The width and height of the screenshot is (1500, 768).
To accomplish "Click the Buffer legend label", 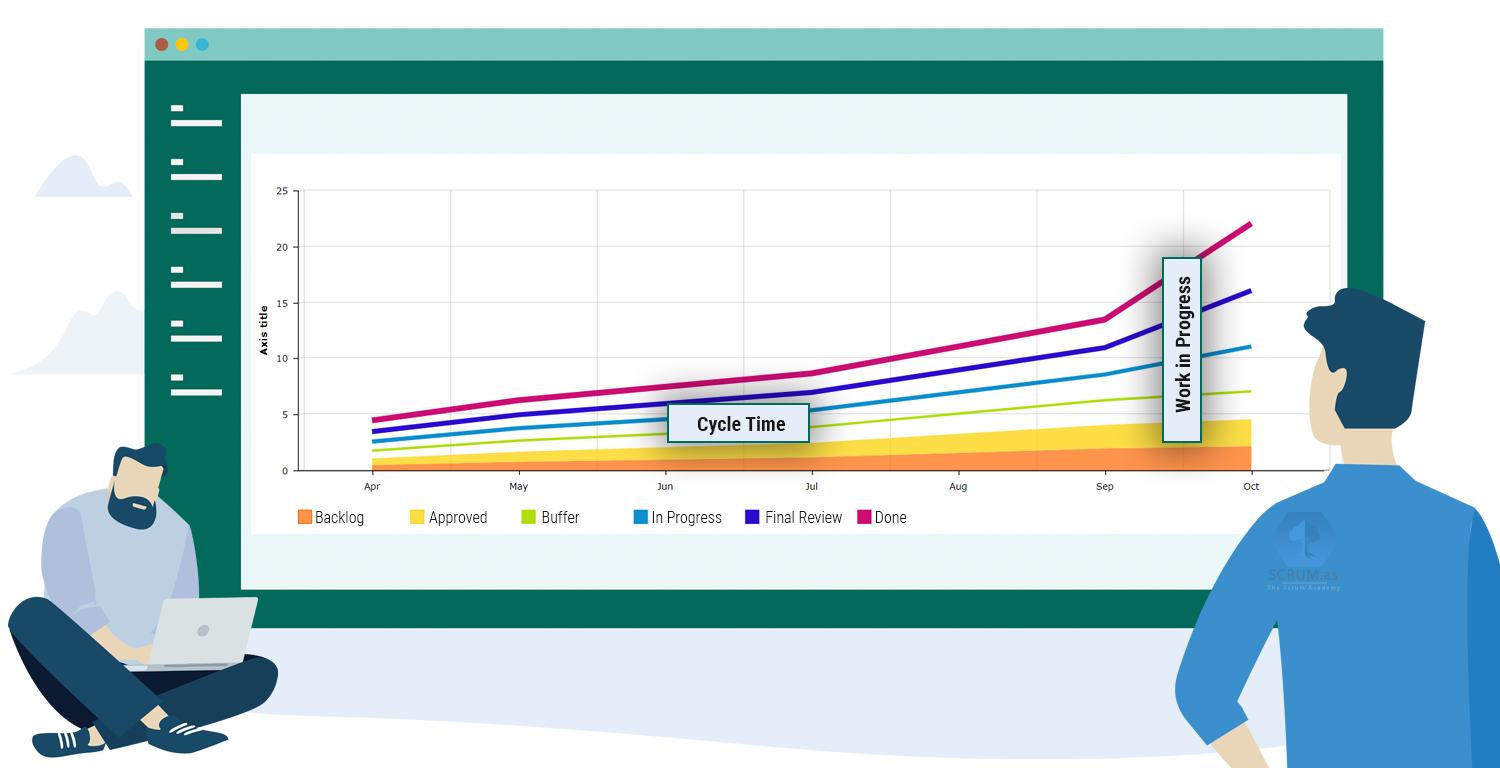I will pyautogui.click(x=560, y=518).
